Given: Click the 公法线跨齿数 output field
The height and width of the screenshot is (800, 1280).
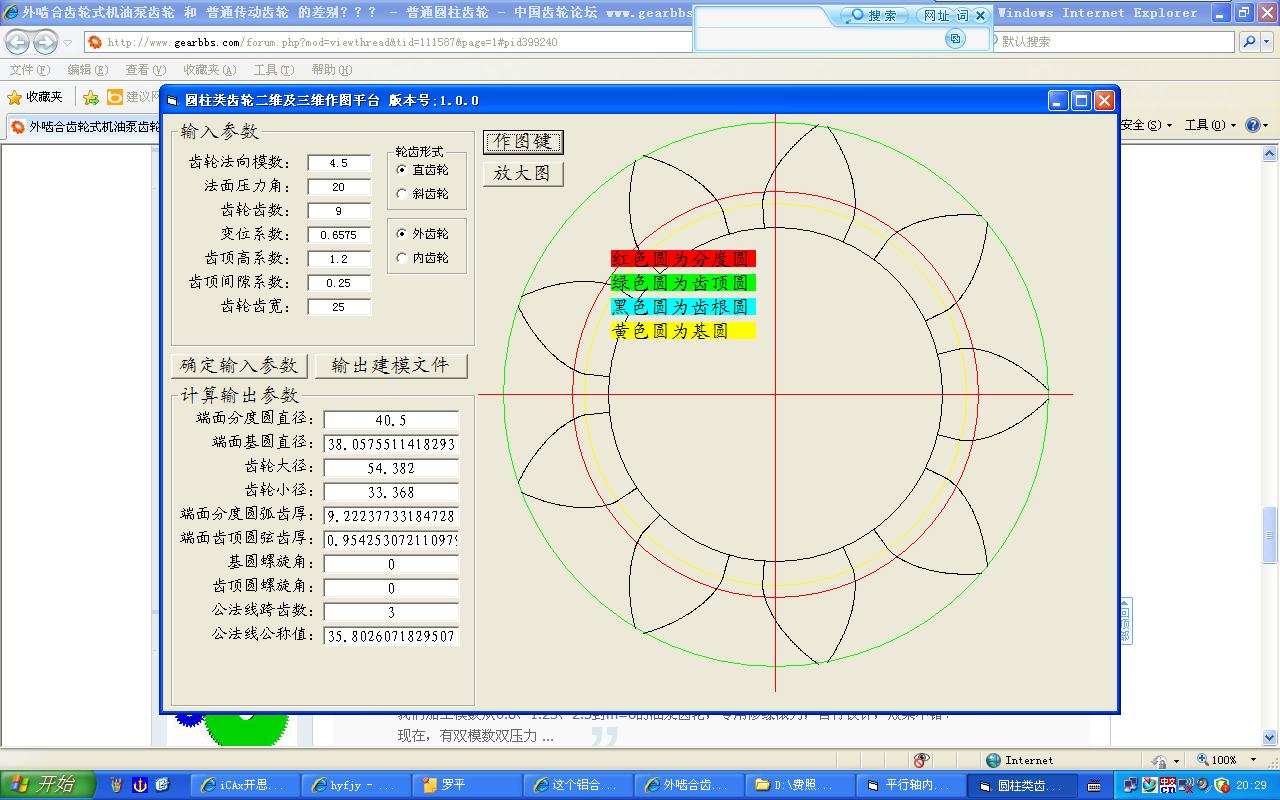Looking at the screenshot, I should (391, 612).
